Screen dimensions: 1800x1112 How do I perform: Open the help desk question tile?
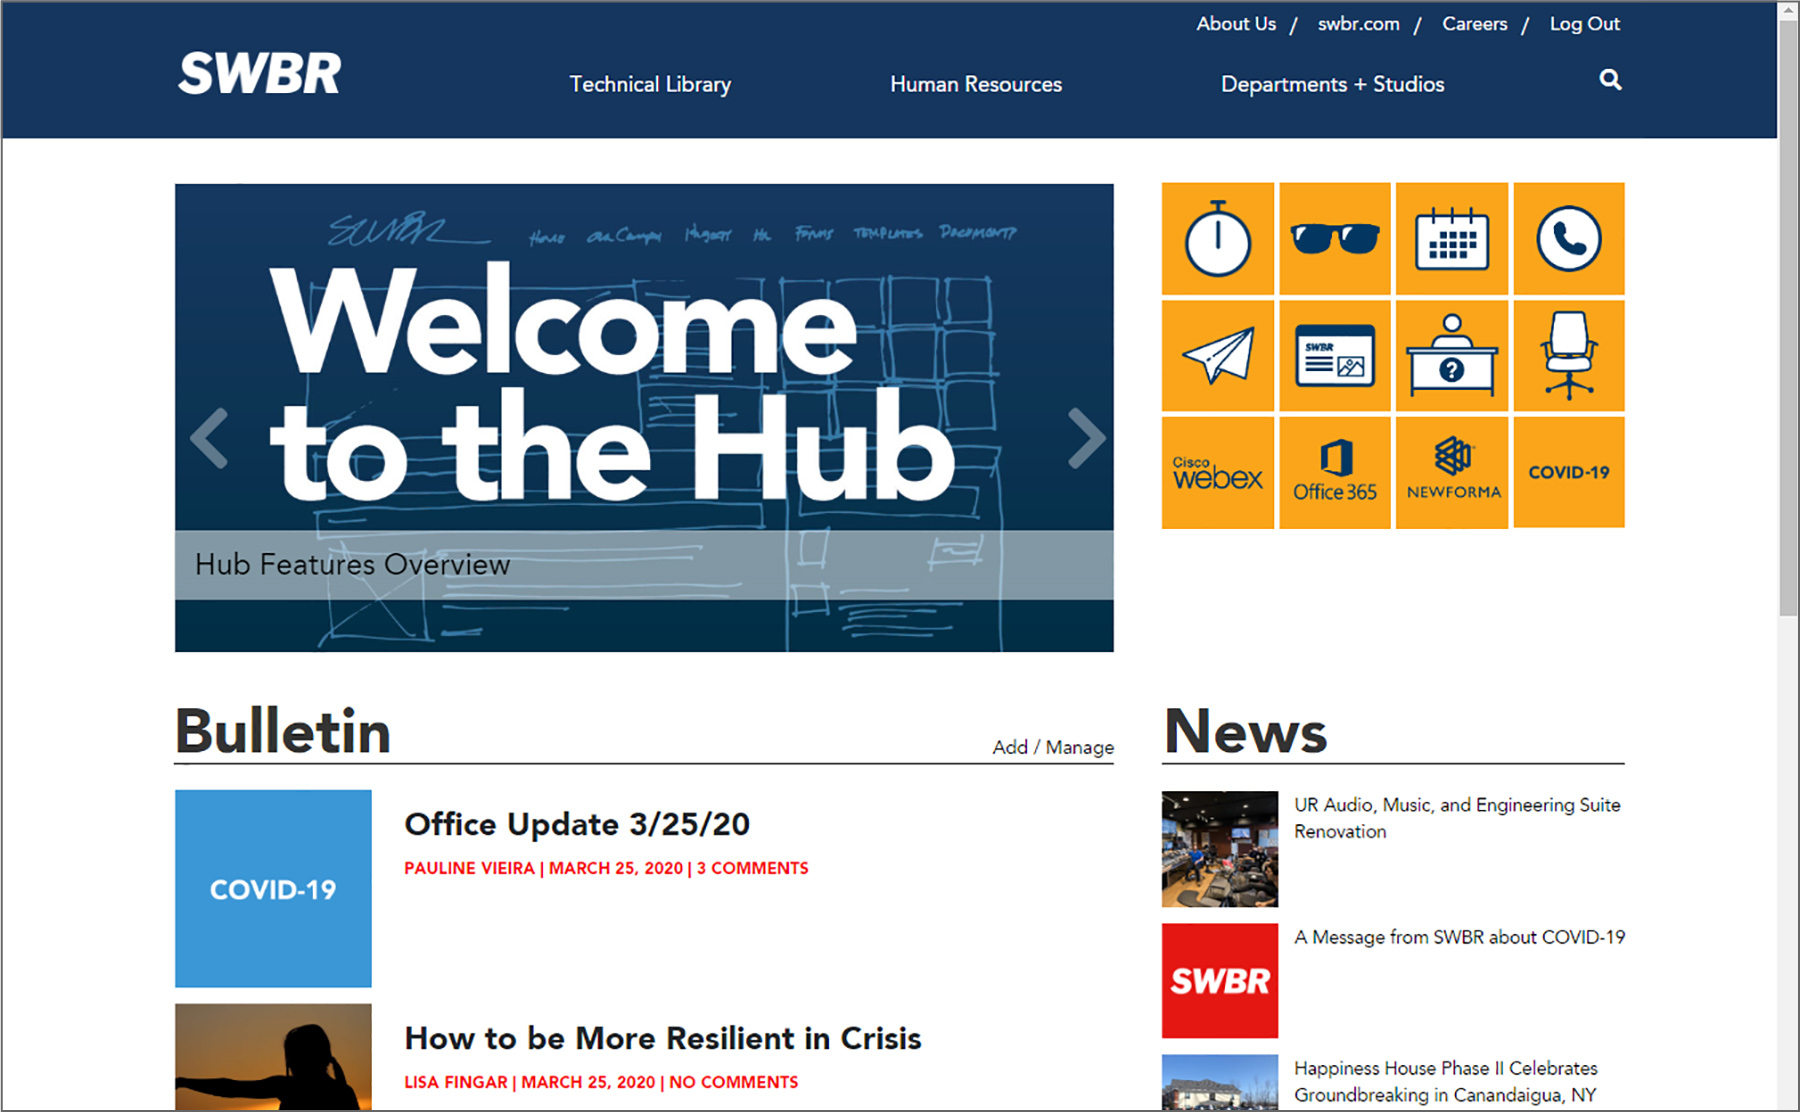click(x=1451, y=356)
